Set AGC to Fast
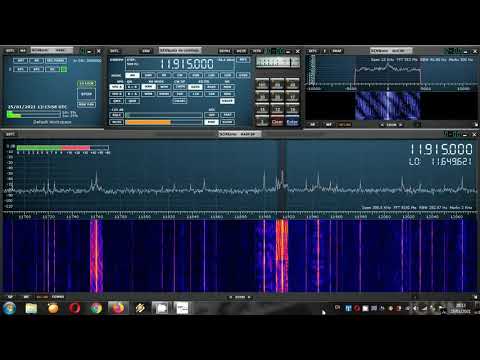Image resolution: width=480 pixels, height=360 pixels. (x=227, y=115)
